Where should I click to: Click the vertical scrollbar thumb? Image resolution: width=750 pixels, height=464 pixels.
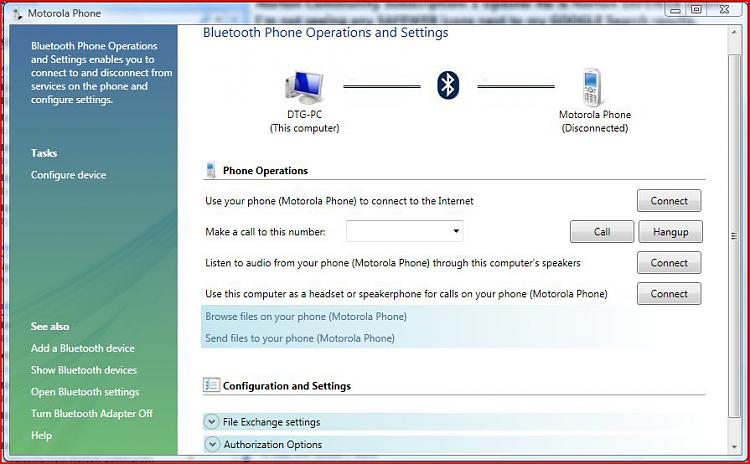(x=734, y=236)
